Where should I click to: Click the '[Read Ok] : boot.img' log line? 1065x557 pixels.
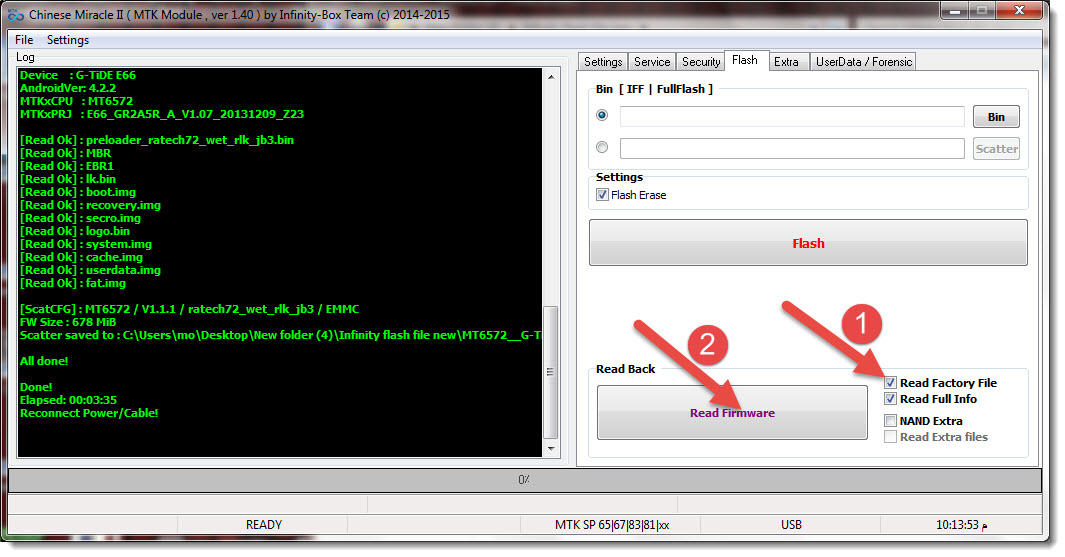point(77,192)
